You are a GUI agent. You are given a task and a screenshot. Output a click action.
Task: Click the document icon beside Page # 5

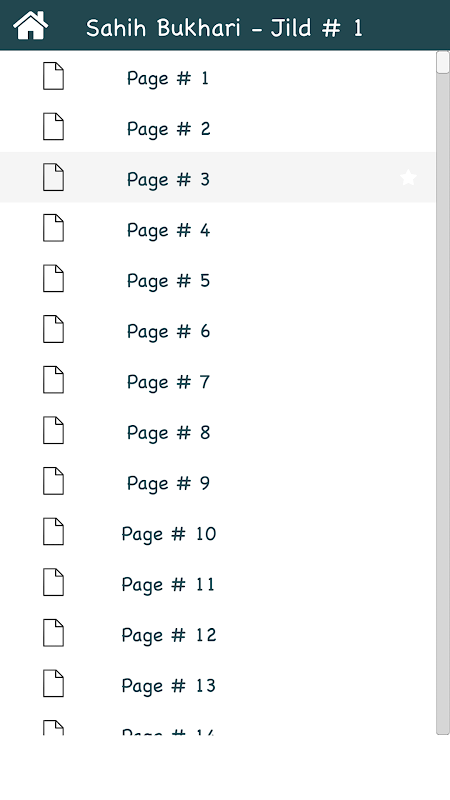click(x=53, y=279)
